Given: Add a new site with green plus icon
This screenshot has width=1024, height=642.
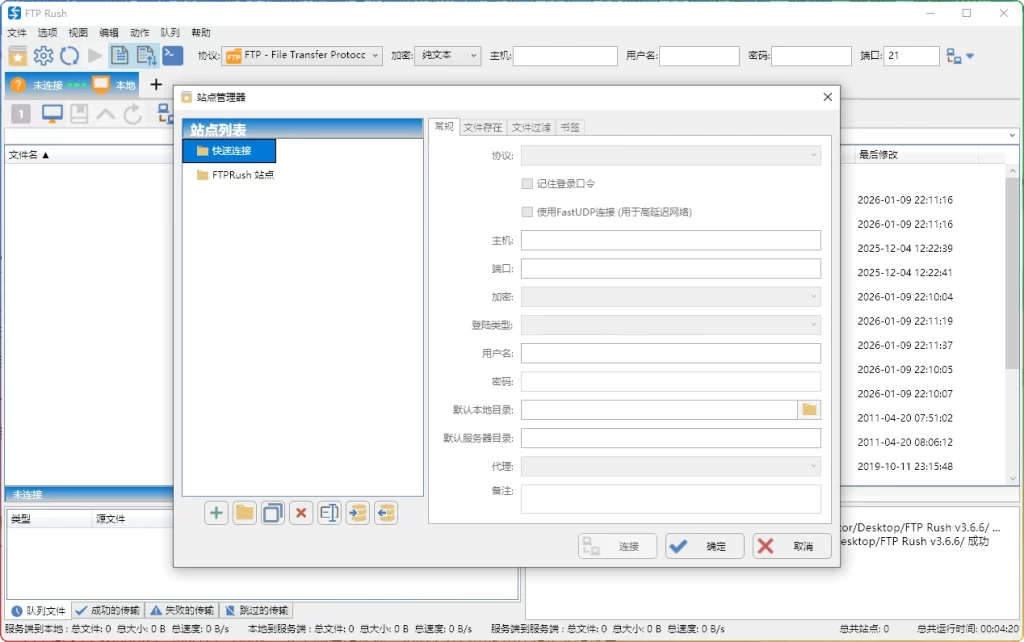Looking at the screenshot, I should coord(215,513).
